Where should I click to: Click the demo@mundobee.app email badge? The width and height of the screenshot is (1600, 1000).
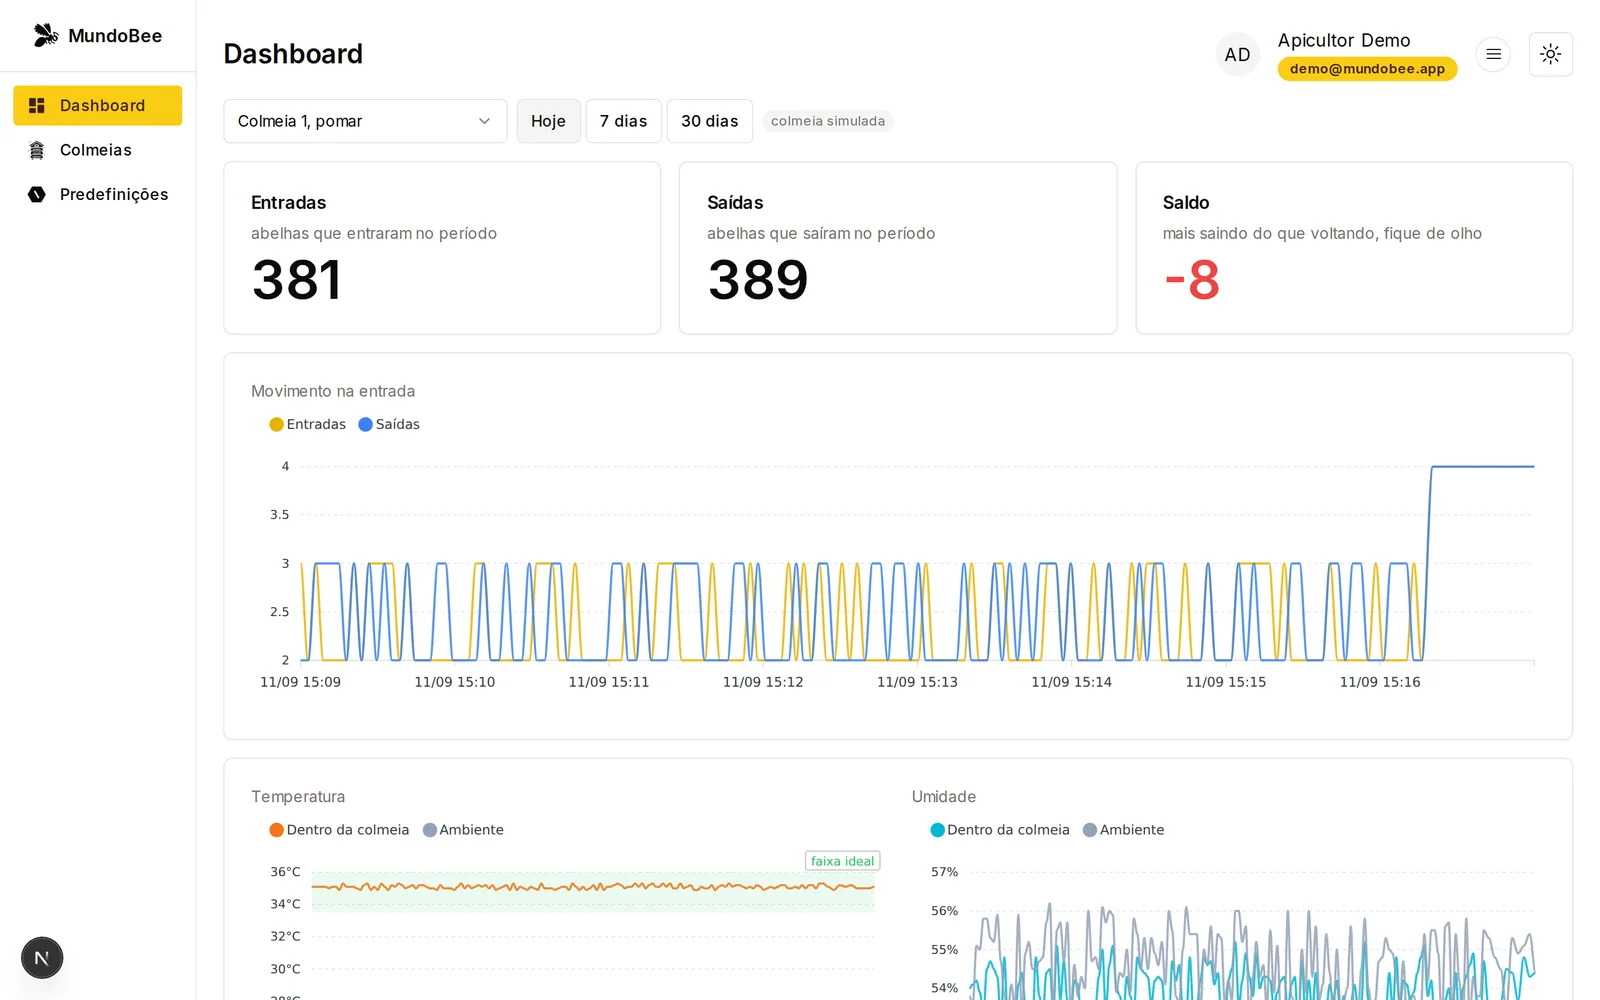click(x=1367, y=69)
